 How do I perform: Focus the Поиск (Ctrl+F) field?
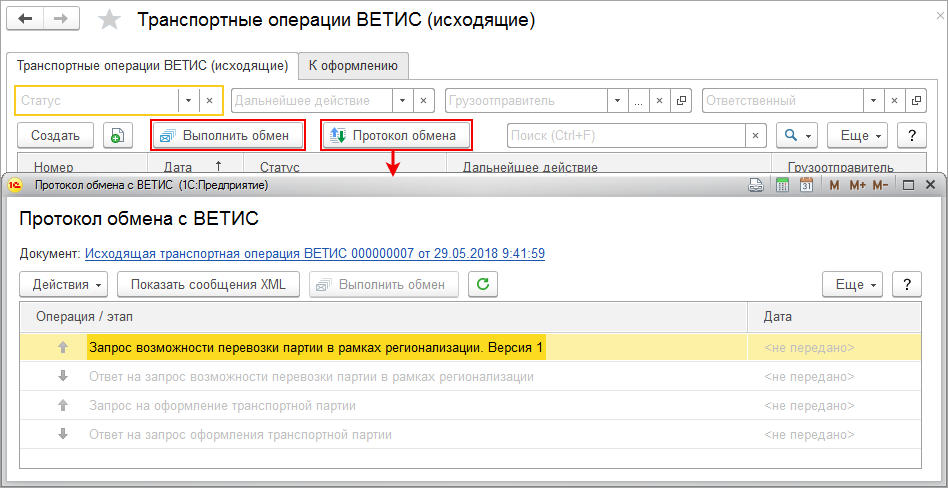pos(626,135)
